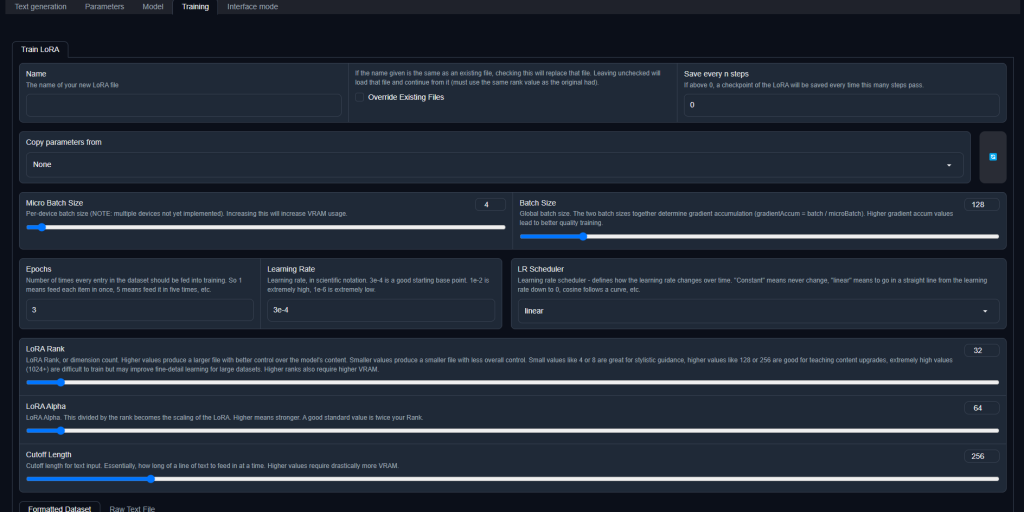The width and height of the screenshot is (1024, 512).
Task: Click the Learning Rate text field
Action: coord(381,310)
